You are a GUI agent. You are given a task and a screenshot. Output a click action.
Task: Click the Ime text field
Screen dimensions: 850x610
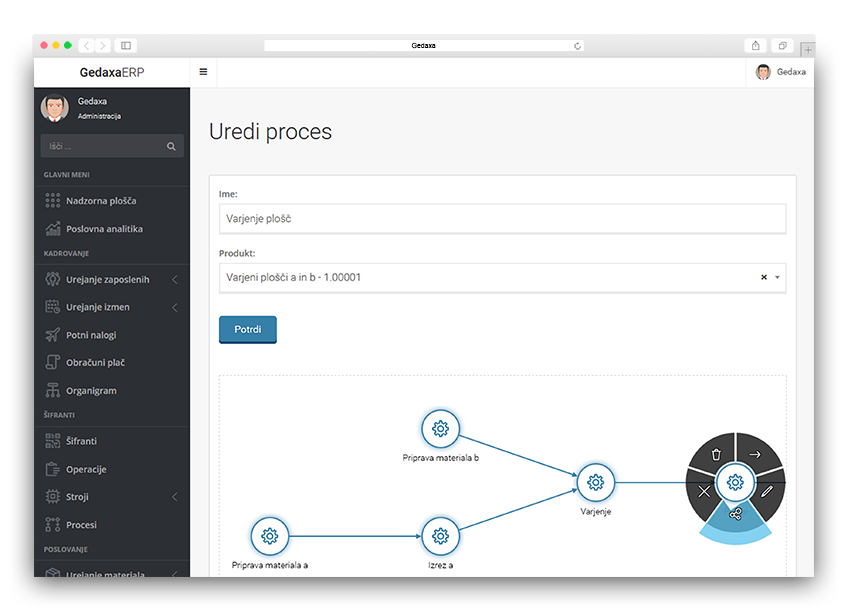click(x=502, y=218)
